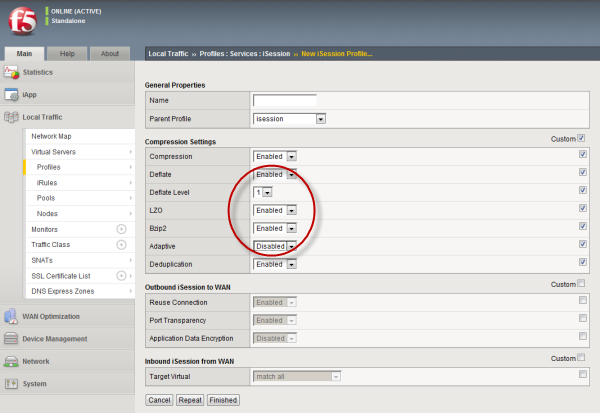Enable Custom checkbox for Outbound iSession to WAN
The height and width of the screenshot is (413, 600).
[582, 284]
